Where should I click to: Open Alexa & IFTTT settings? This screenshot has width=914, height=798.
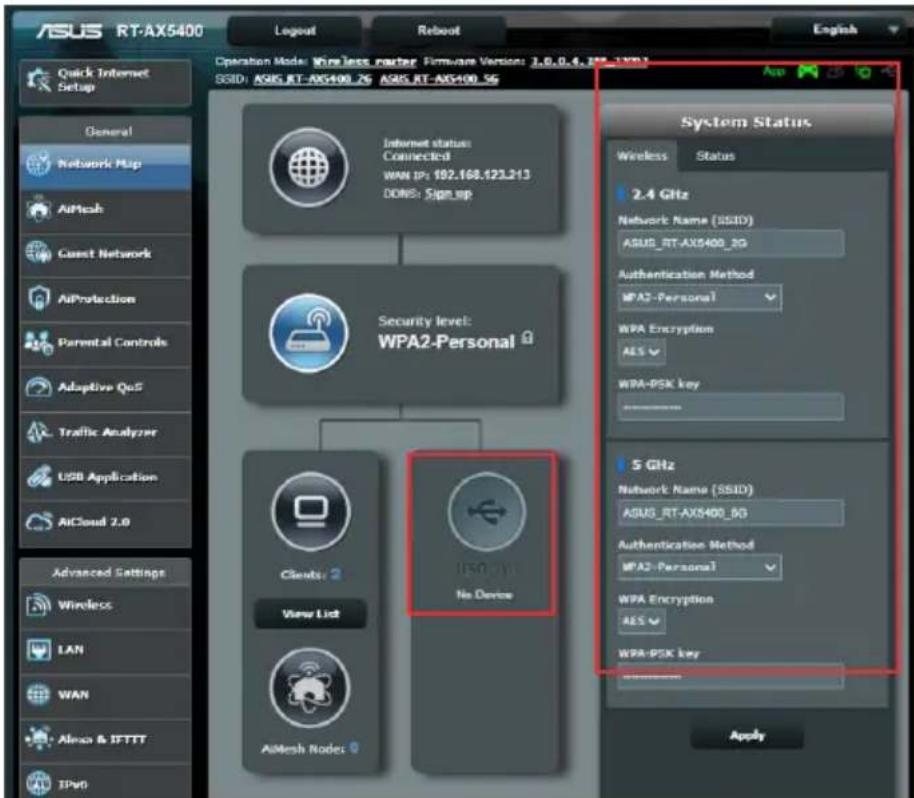click(105, 740)
